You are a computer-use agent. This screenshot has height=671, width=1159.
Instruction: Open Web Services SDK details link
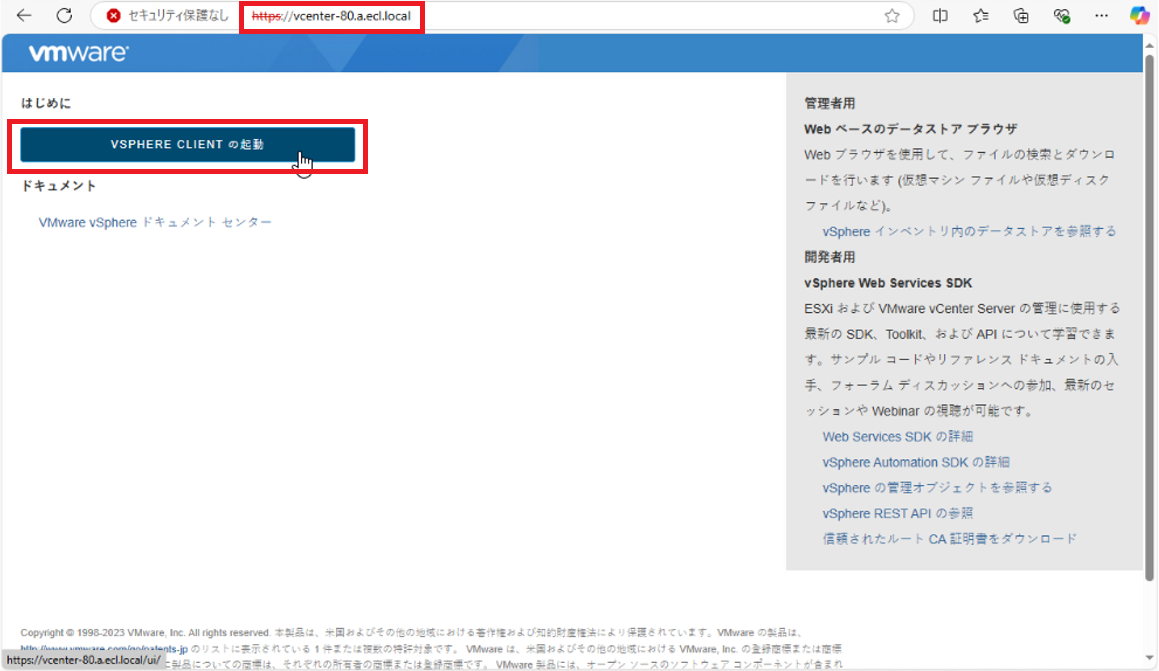tap(897, 437)
